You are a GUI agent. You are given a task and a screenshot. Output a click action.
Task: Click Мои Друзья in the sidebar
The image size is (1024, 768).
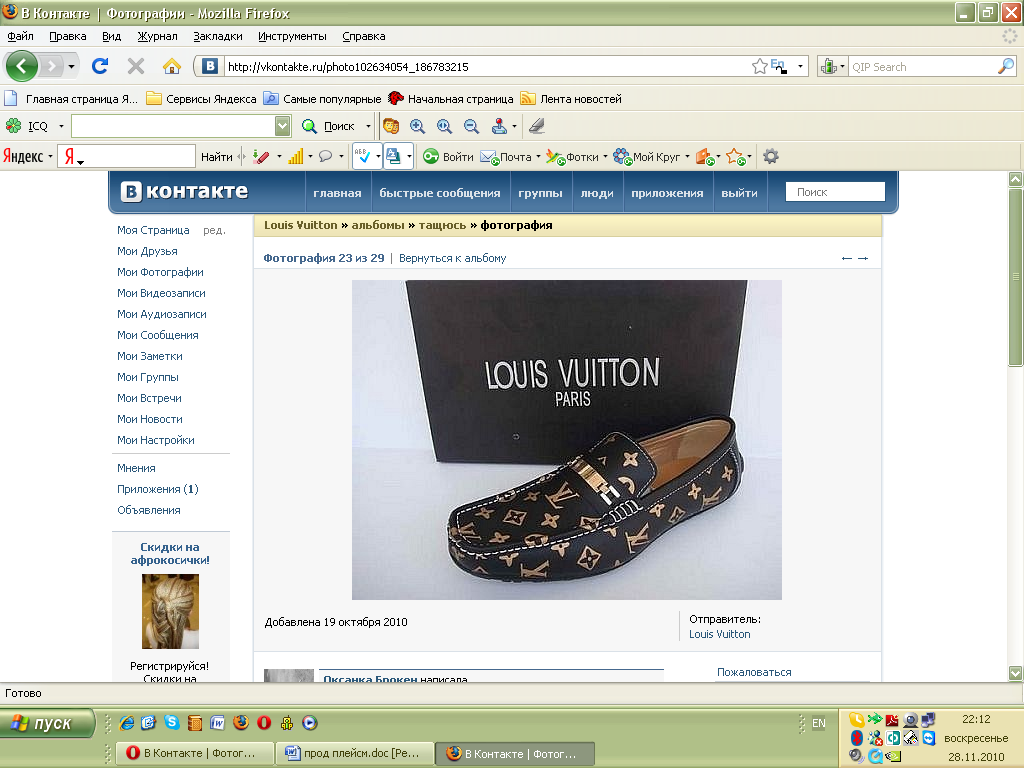[147, 251]
